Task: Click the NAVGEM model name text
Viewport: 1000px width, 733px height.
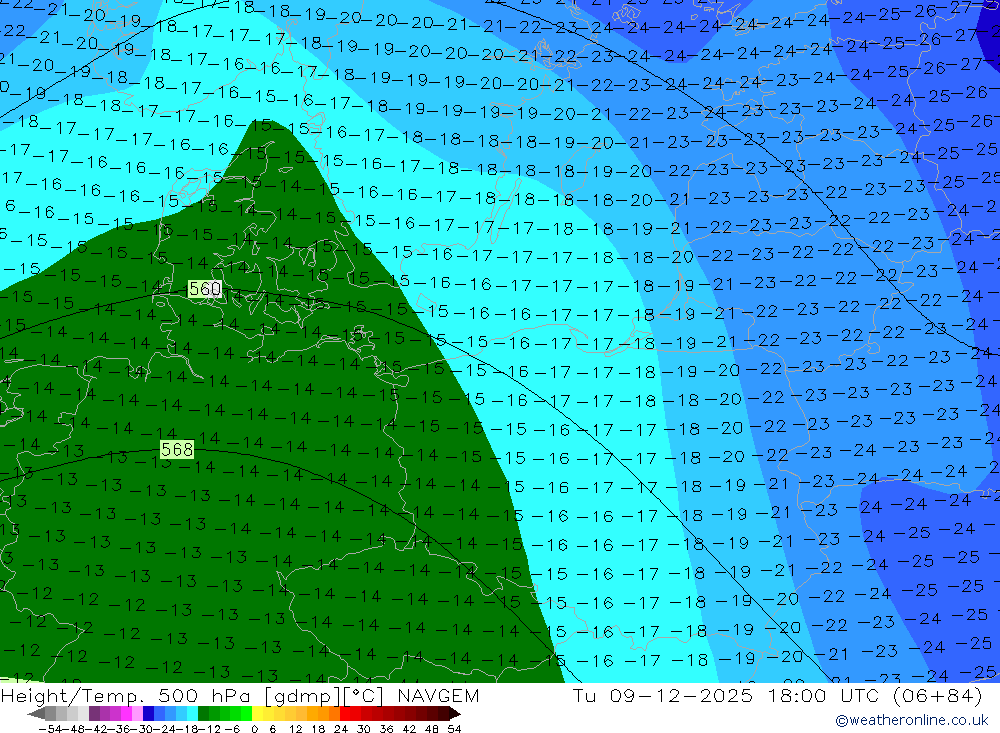Action: pos(438,695)
